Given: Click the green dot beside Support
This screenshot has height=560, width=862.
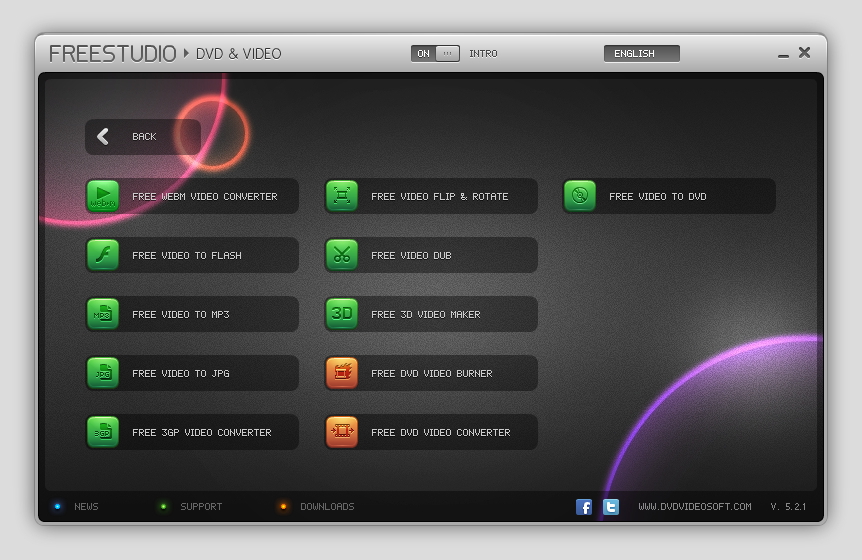Looking at the screenshot, I should point(163,507).
